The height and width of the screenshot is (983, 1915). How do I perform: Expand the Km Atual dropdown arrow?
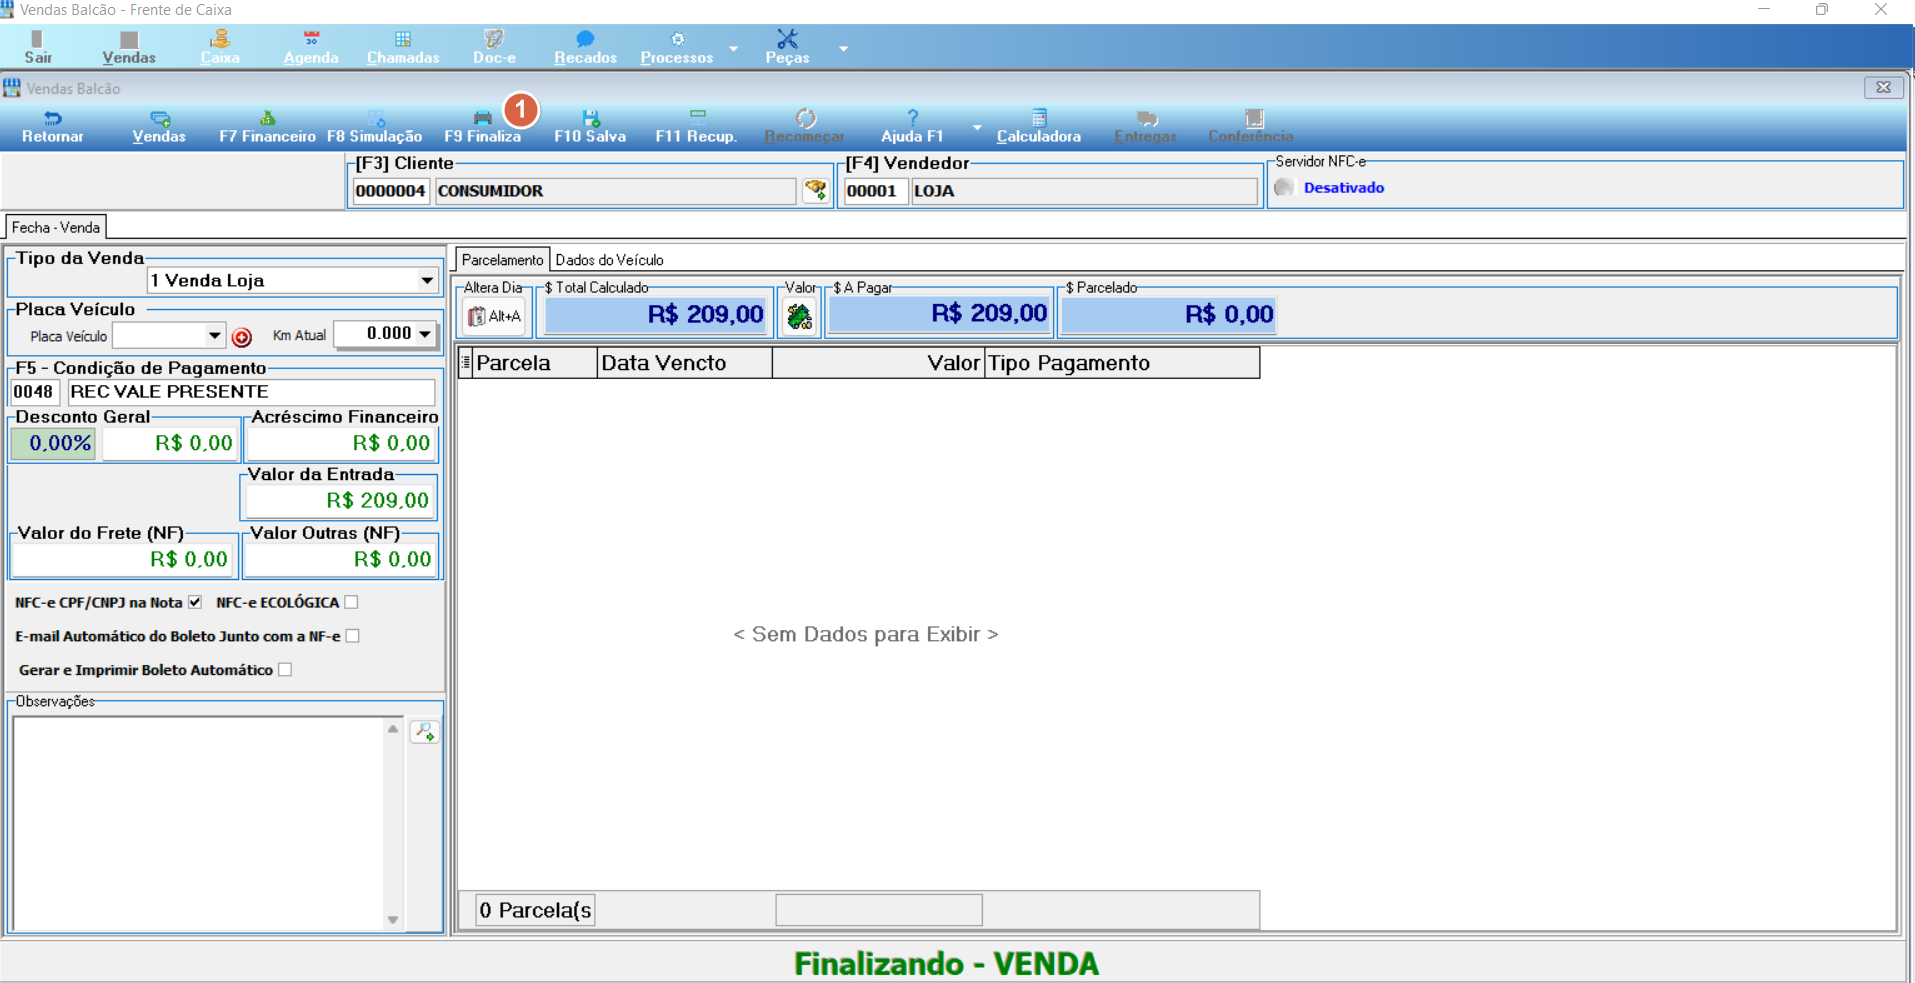click(425, 333)
